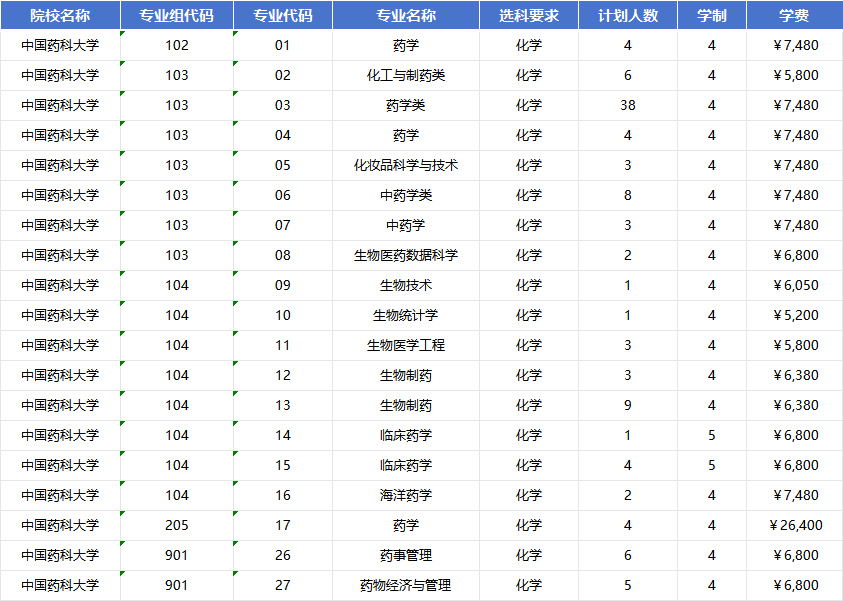Screen dimensions: 843x601
Task: Select the 化学 requirement cell in row 17
Action: click(x=529, y=525)
